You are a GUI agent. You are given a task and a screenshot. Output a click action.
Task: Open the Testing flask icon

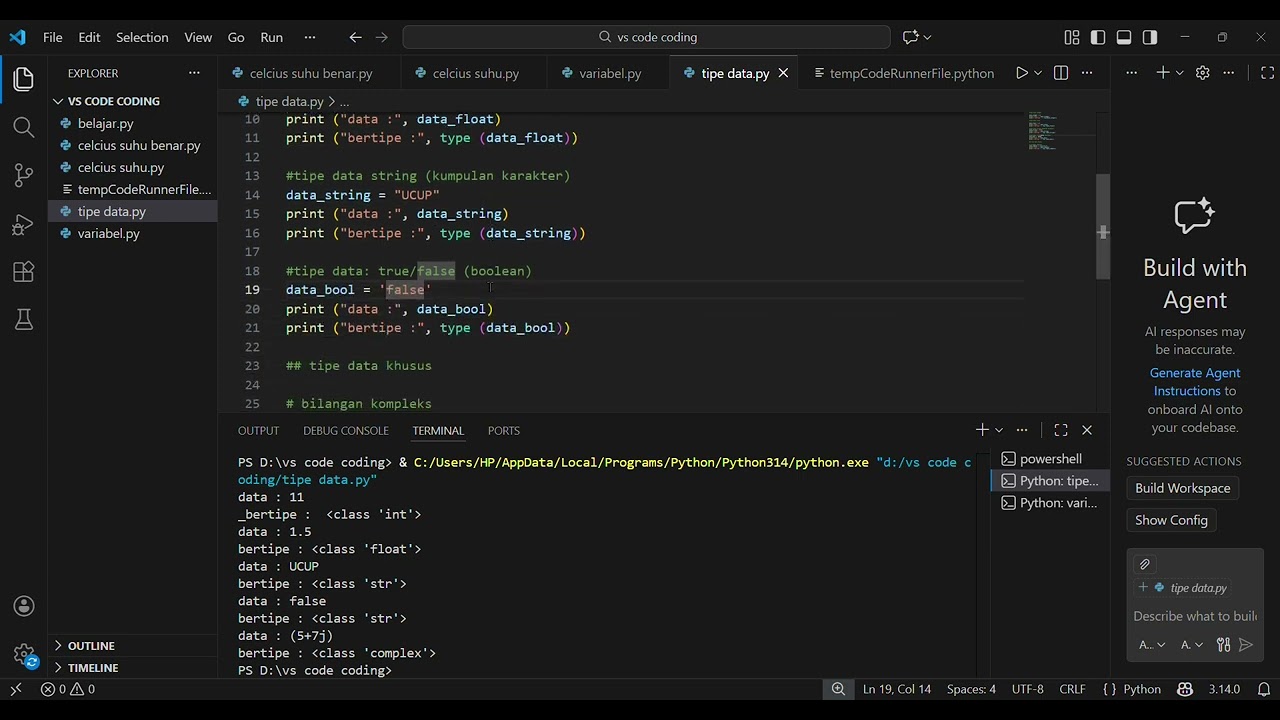(24, 320)
